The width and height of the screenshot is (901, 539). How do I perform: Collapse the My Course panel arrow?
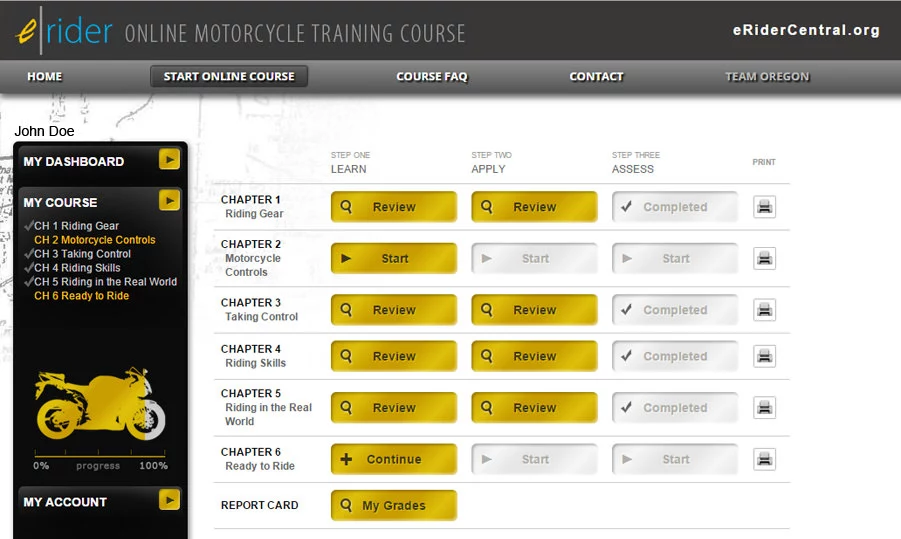pyautogui.click(x=169, y=201)
